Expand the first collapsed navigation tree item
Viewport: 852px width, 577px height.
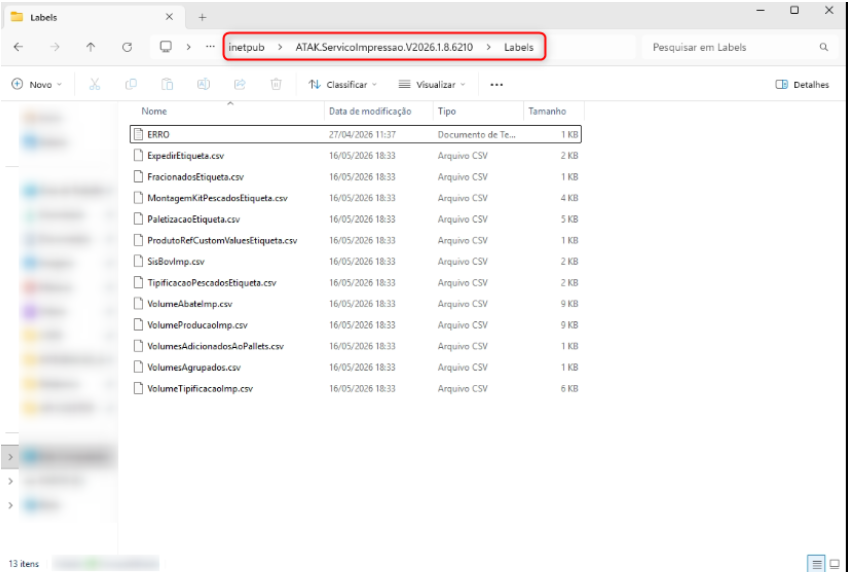pyautogui.click(x=10, y=457)
